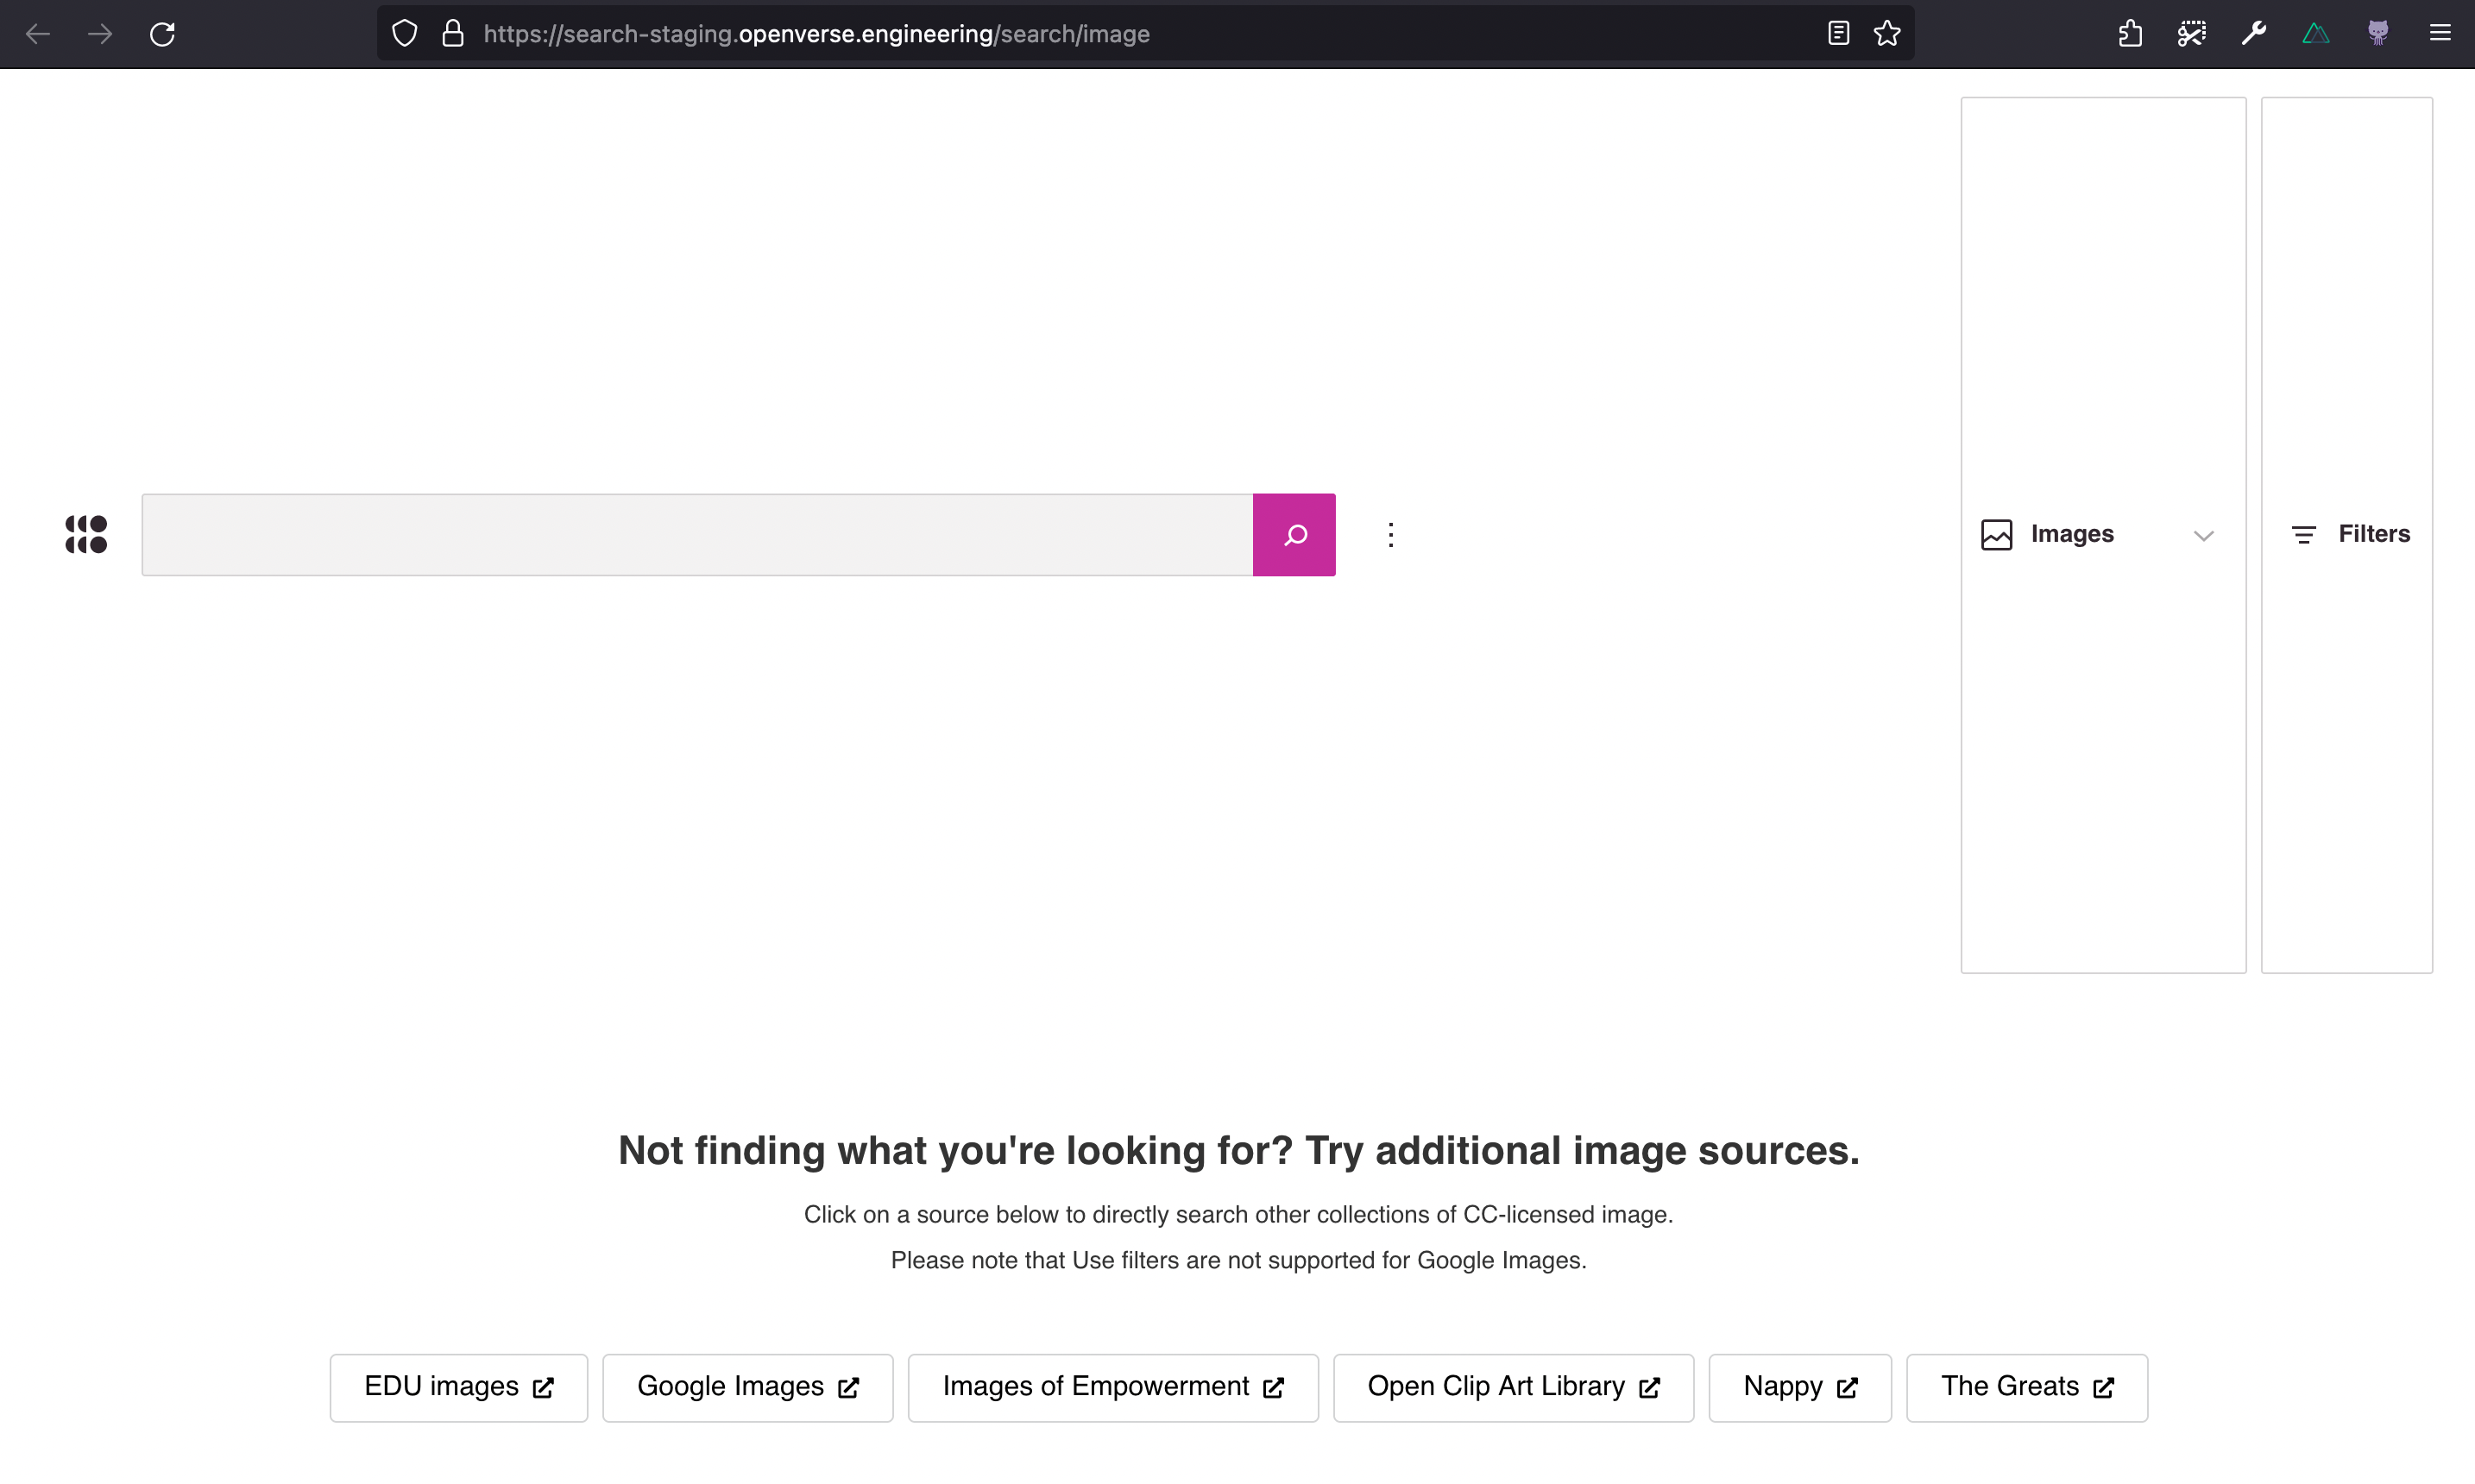Toggle the padlock site security info
2475x1484 pixels.
coord(452,33)
